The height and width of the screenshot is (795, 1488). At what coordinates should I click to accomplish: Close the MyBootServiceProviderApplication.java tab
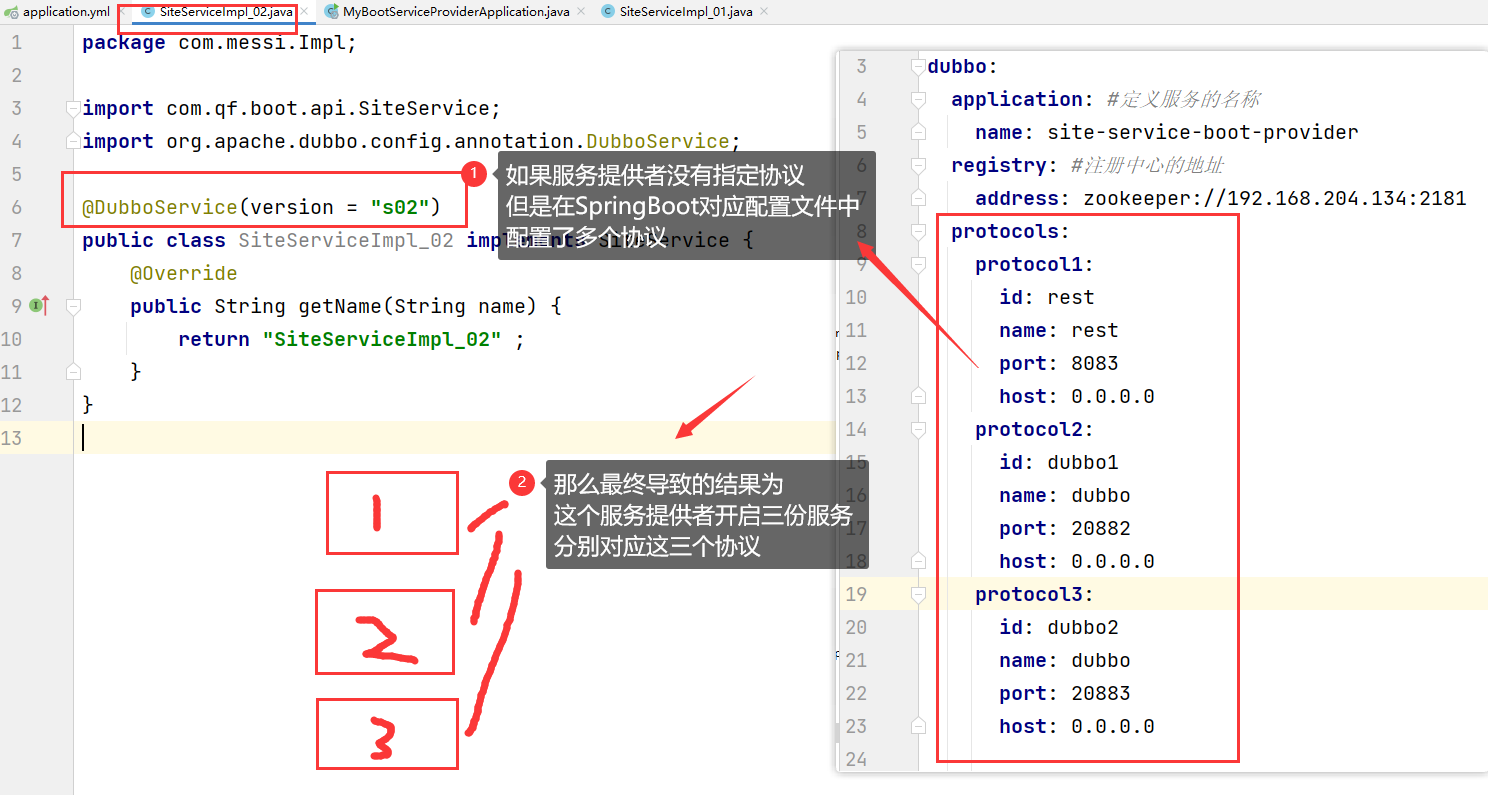point(581,12)
